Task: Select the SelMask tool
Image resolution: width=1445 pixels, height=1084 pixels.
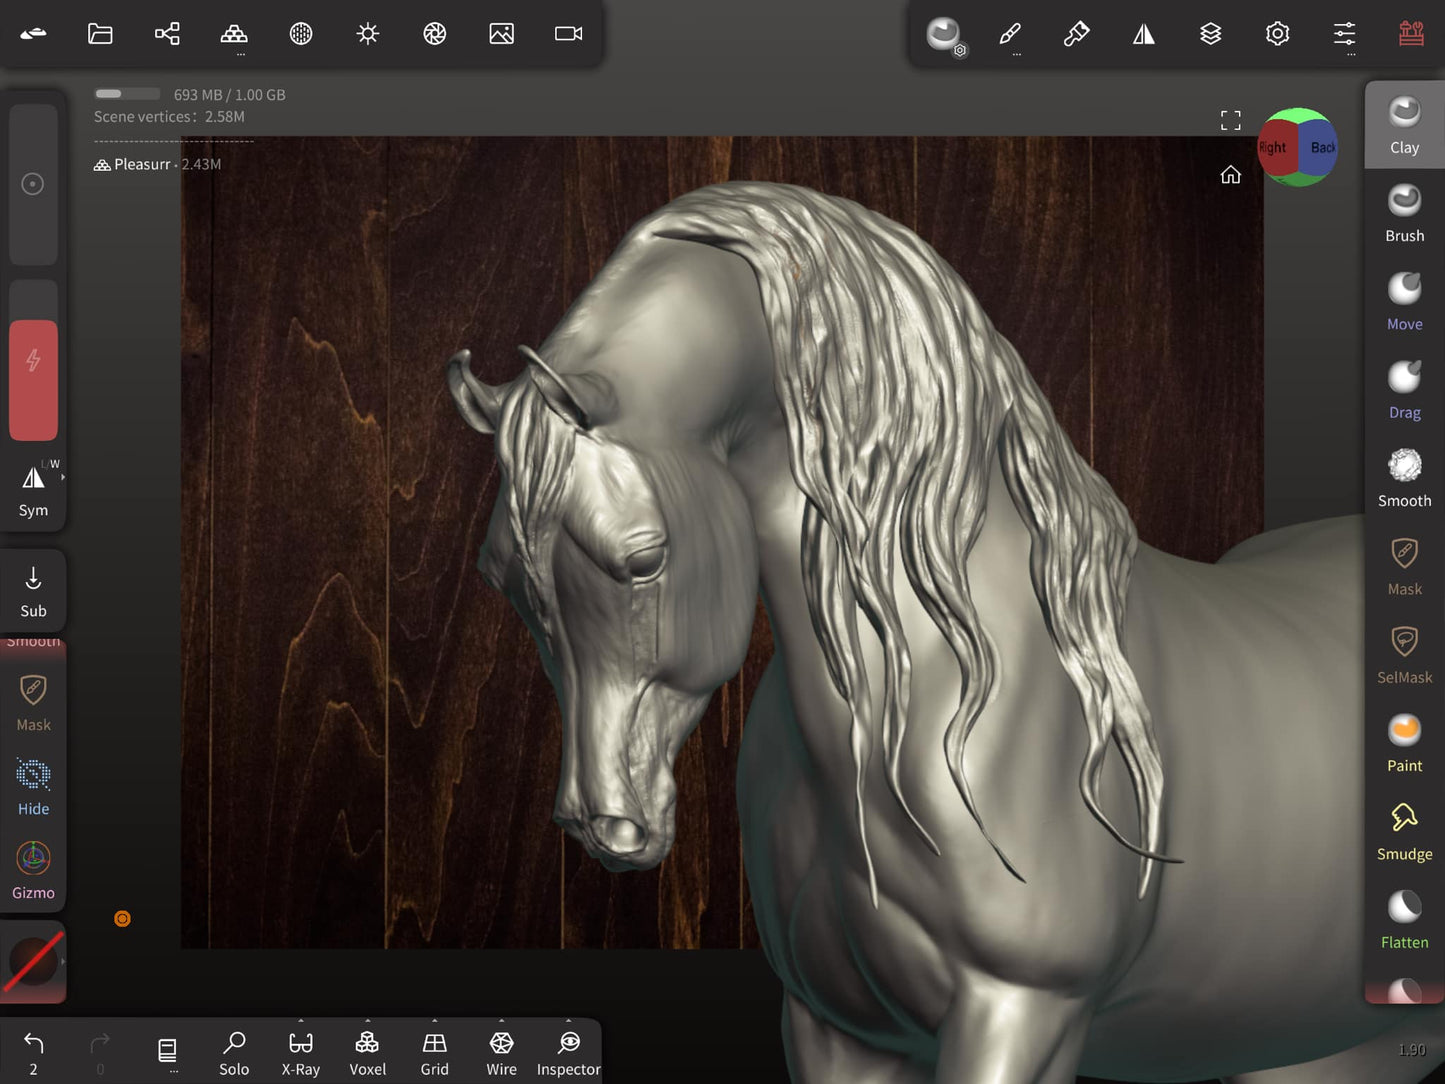Action: click(1405, 655)
